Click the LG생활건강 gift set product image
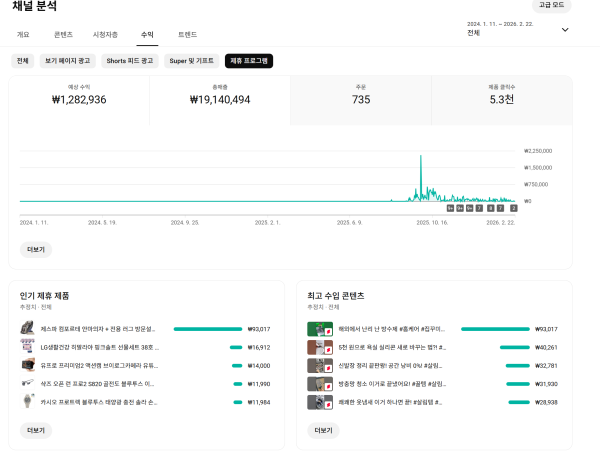The image size is (600, 452). [x=27, y=347]
